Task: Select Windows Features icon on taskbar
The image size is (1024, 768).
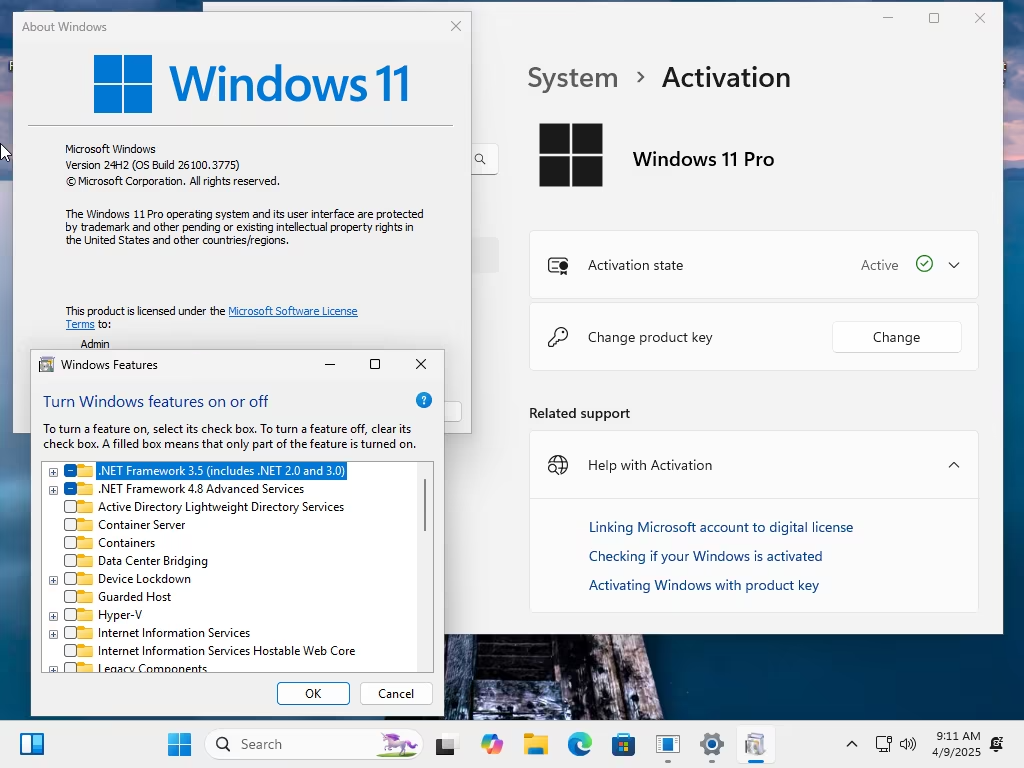Action: (x=756, y=744)
